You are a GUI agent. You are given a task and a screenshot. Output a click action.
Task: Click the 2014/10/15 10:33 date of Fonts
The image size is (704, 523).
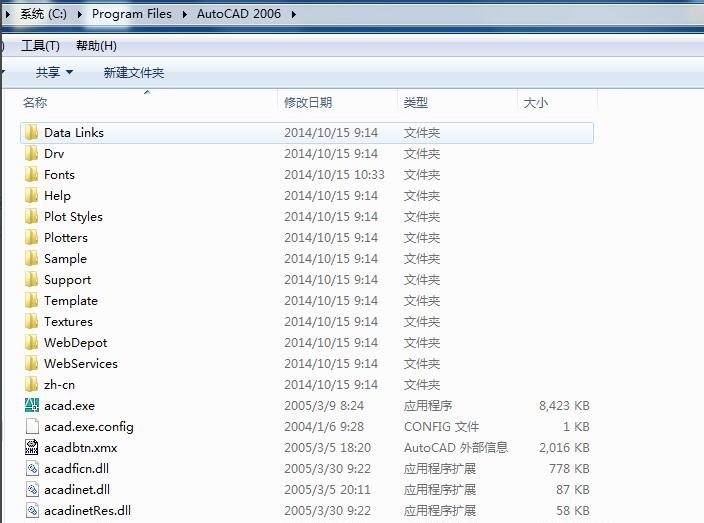point(334,175)
